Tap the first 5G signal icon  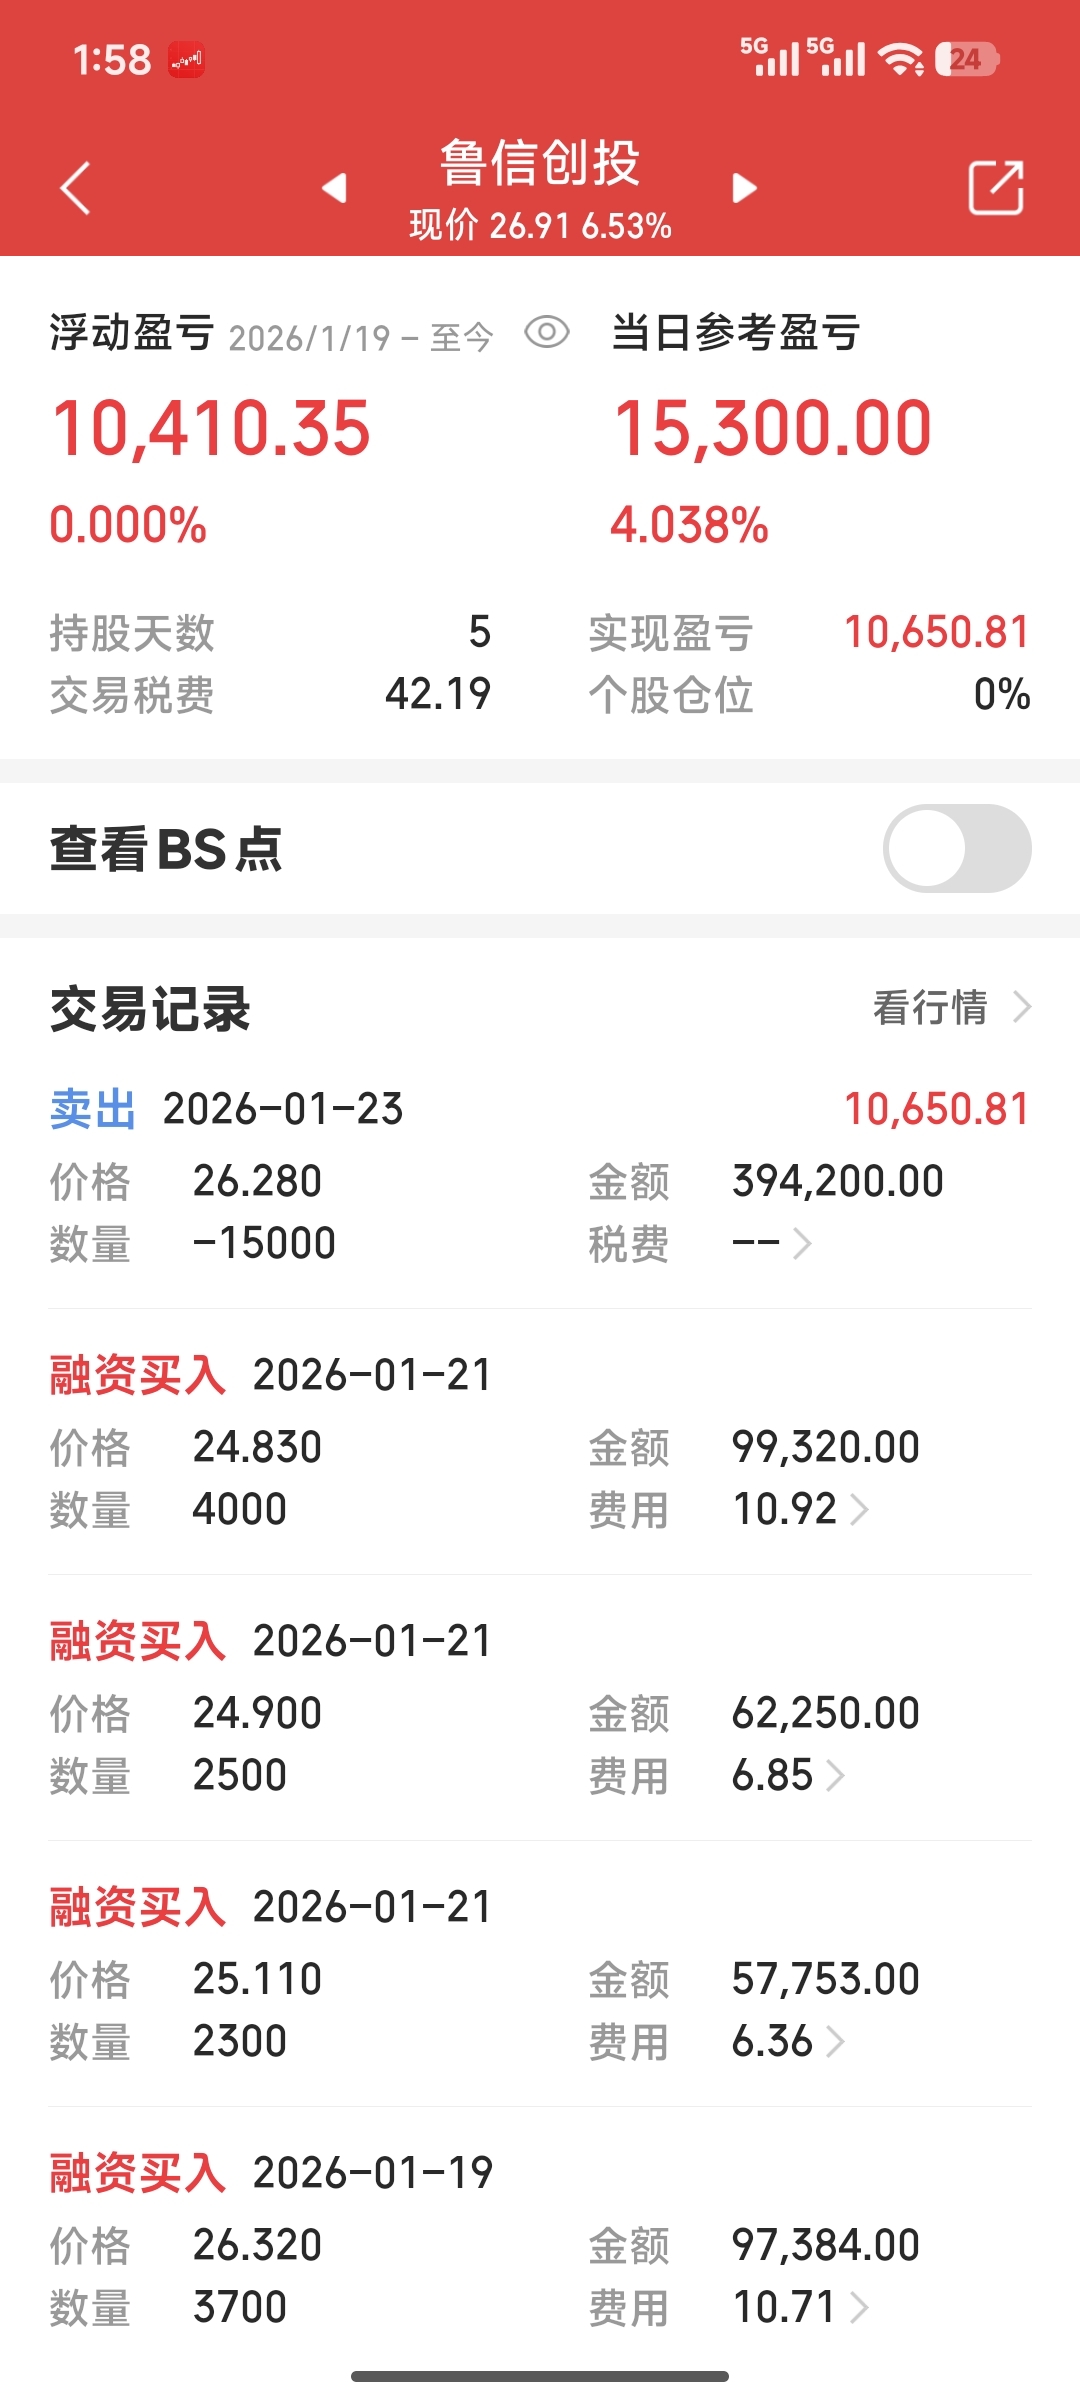770,58
